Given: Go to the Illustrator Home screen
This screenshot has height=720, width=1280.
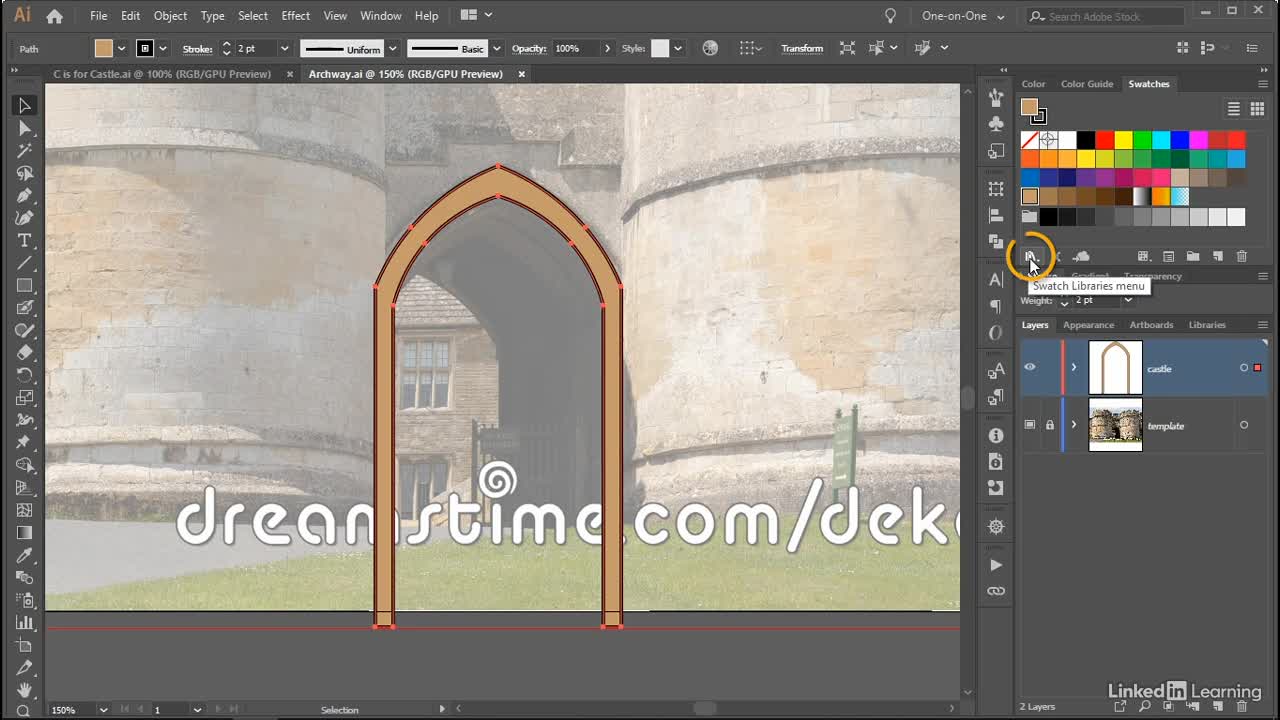Looking at the screenshot, I should tap(55, 16).
